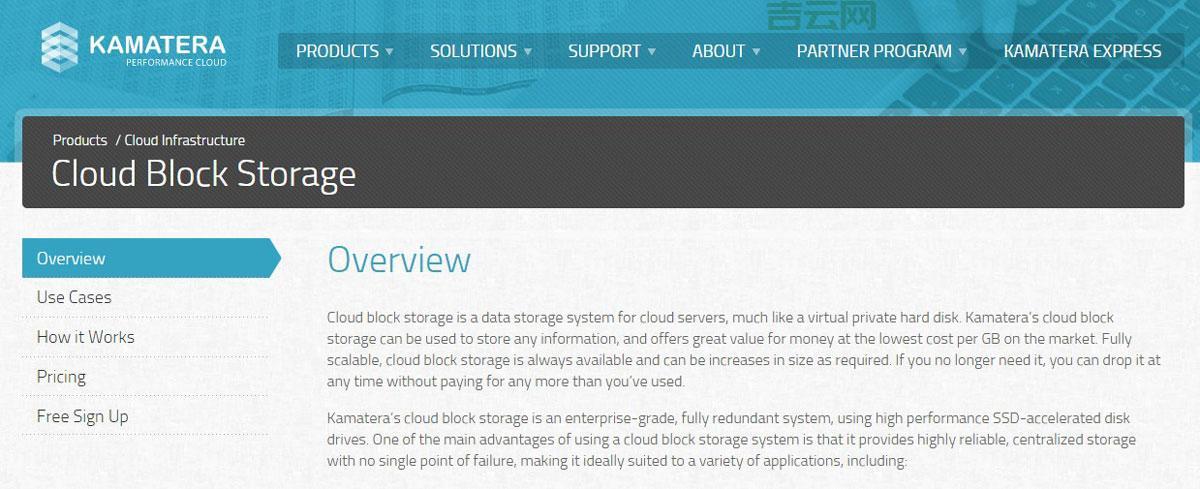Click the Products breadcrumb link

80,140
